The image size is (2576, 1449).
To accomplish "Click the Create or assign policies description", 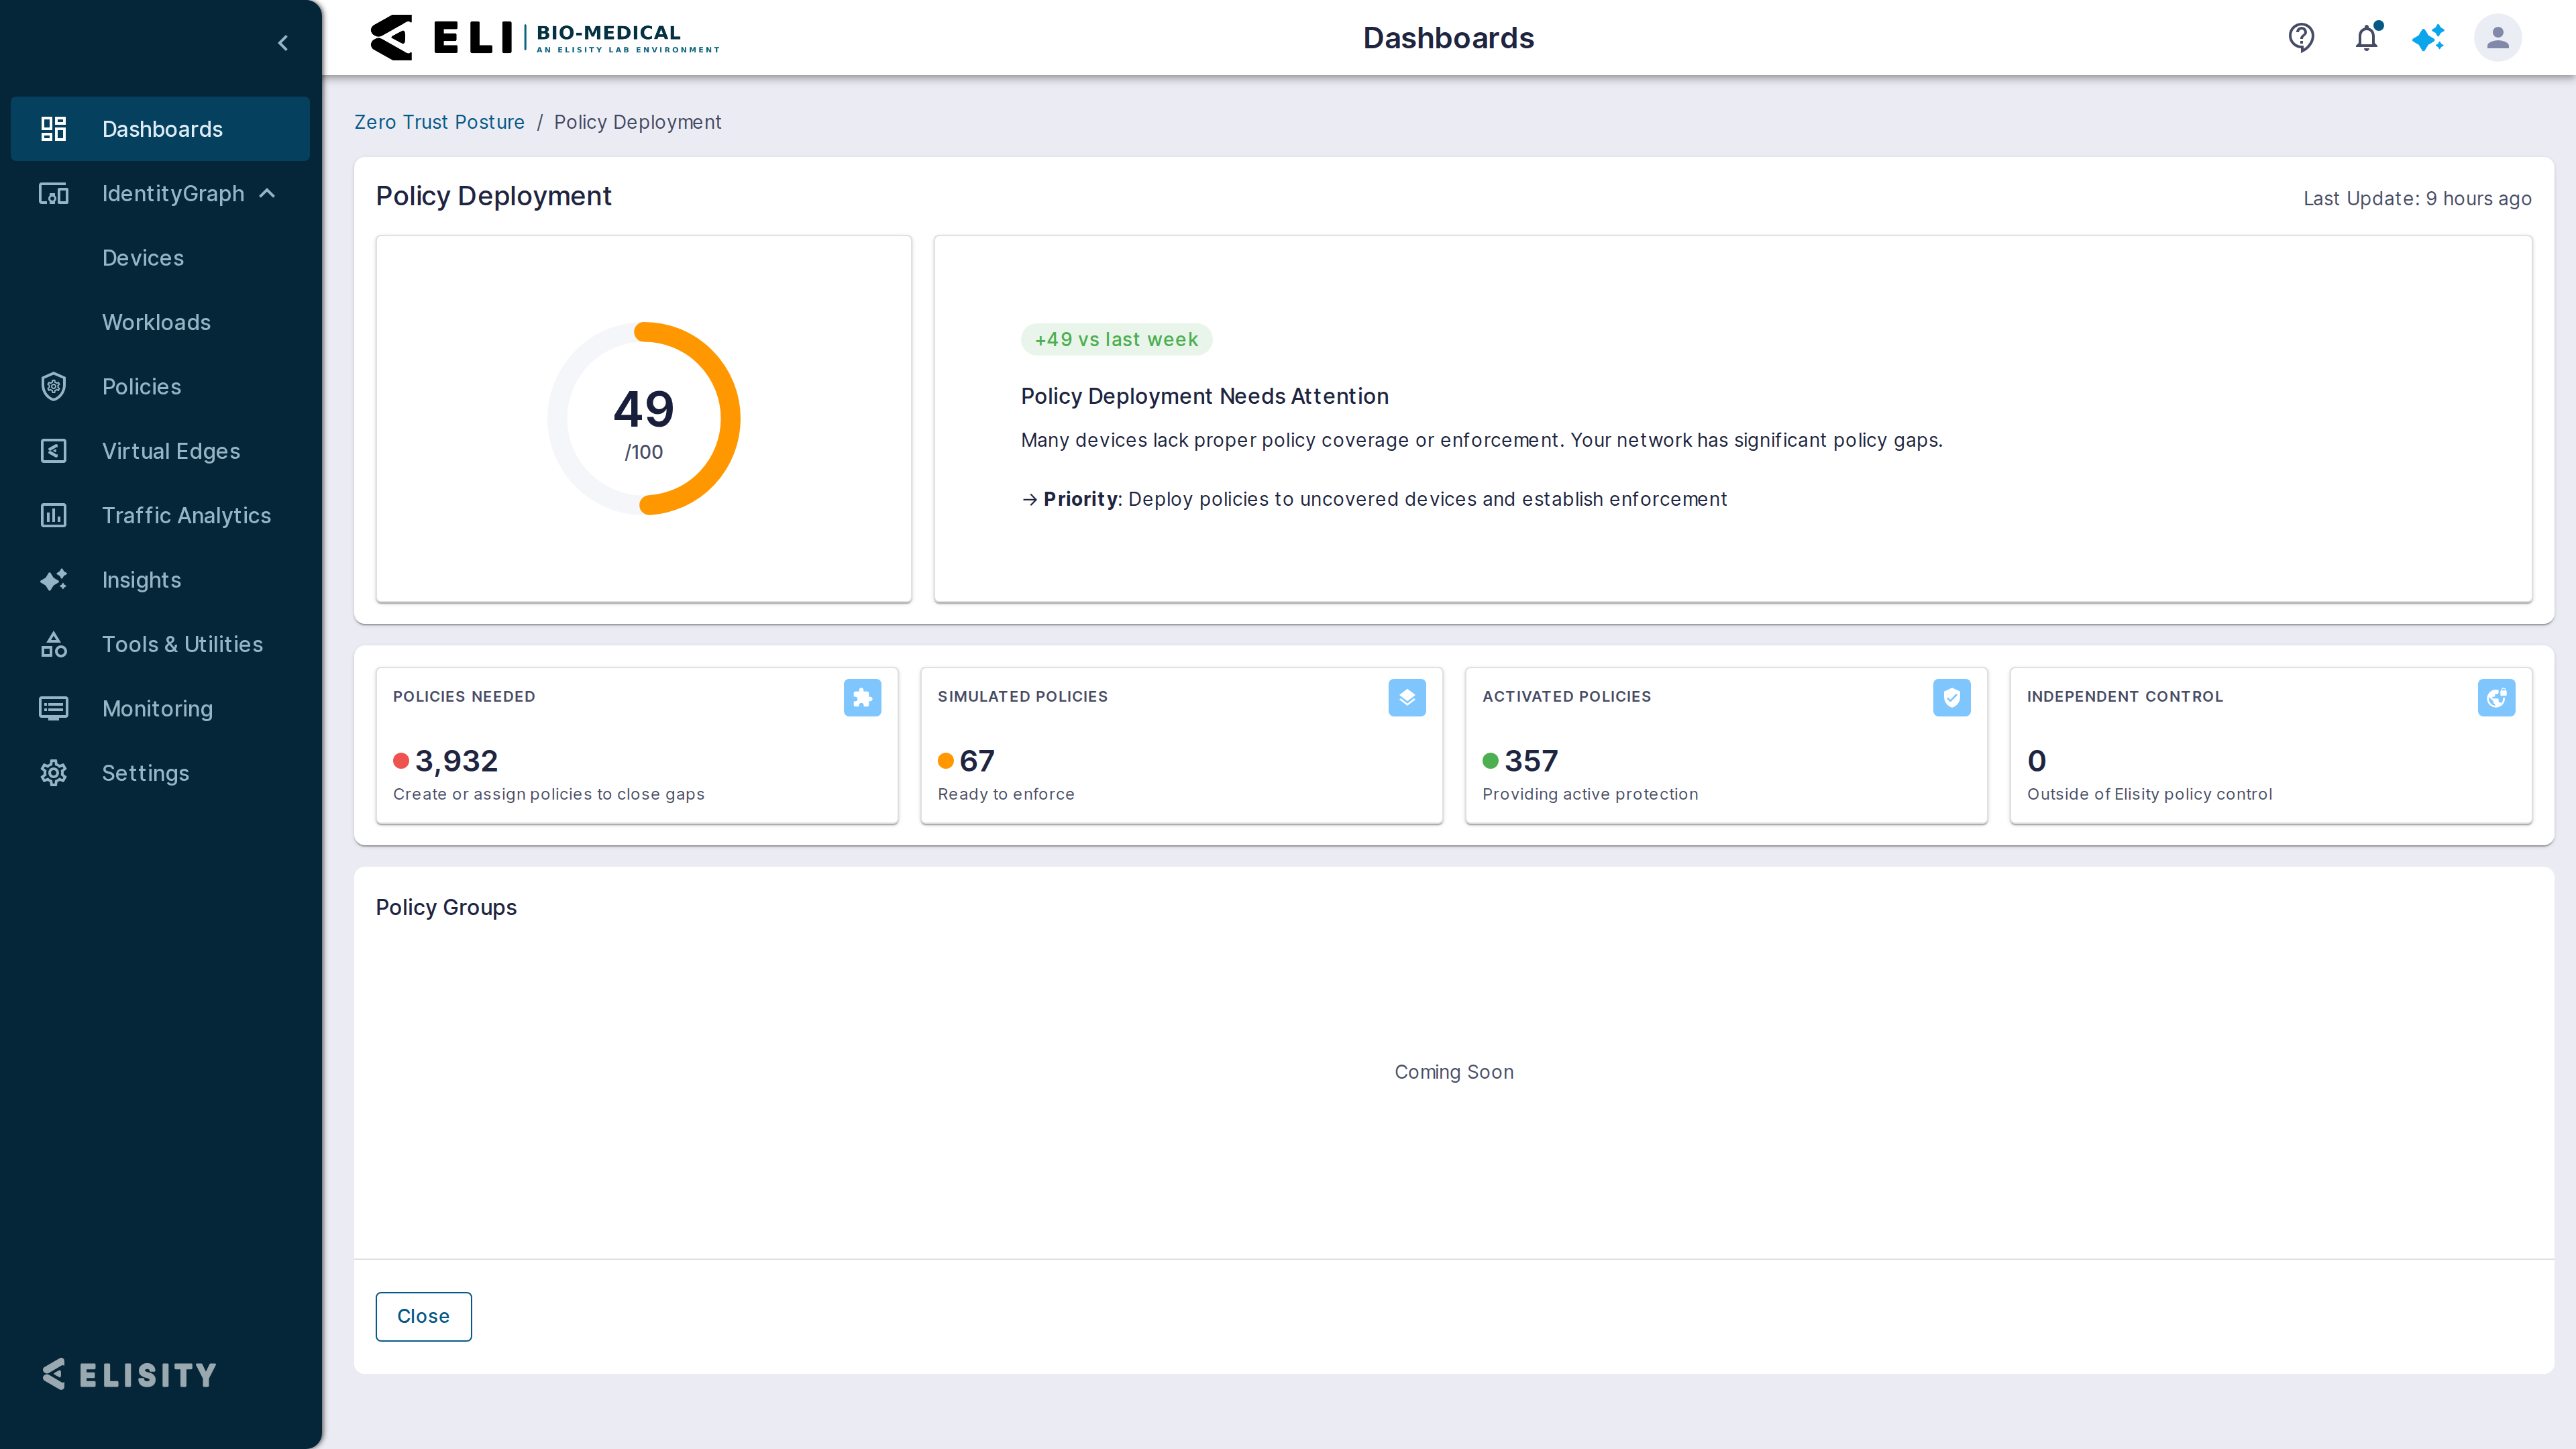I will (548, 794).
